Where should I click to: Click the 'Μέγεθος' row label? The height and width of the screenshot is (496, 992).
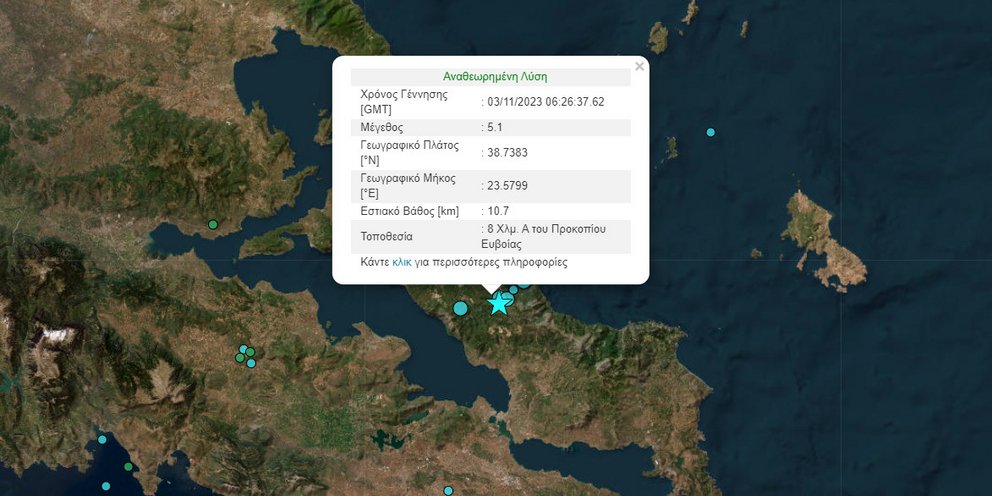point(382,128)
